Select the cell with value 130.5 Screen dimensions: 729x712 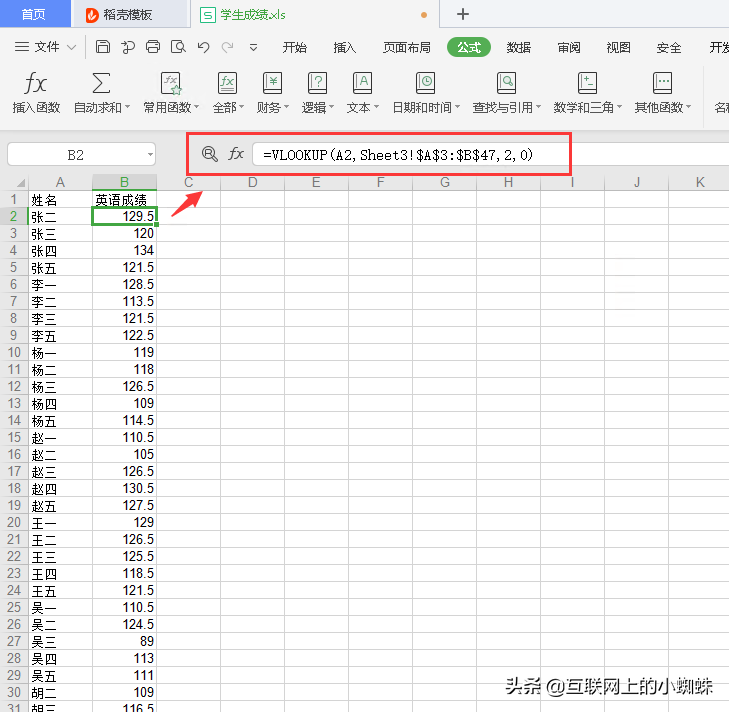coord(124,488)
